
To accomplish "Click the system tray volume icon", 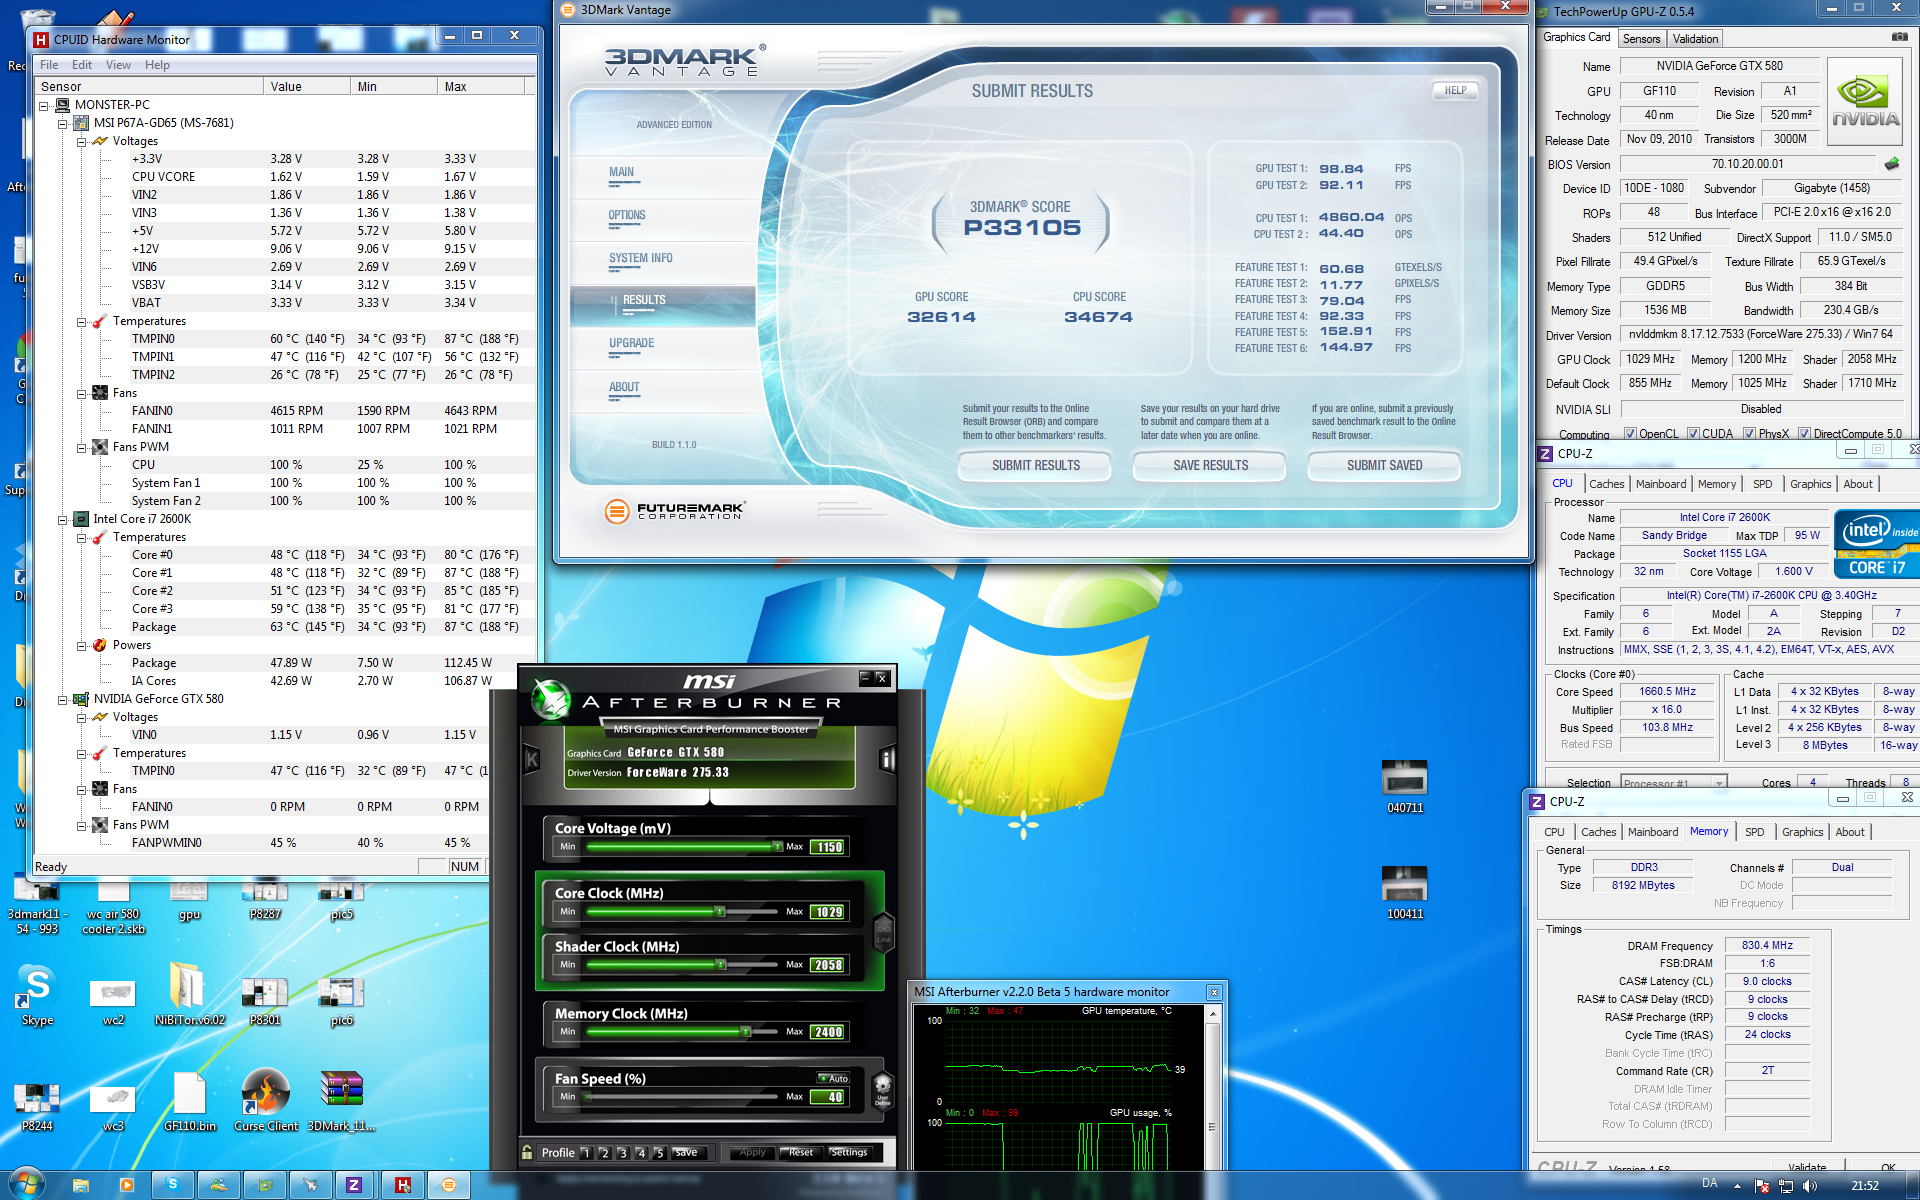I will coord(1809,1186).
